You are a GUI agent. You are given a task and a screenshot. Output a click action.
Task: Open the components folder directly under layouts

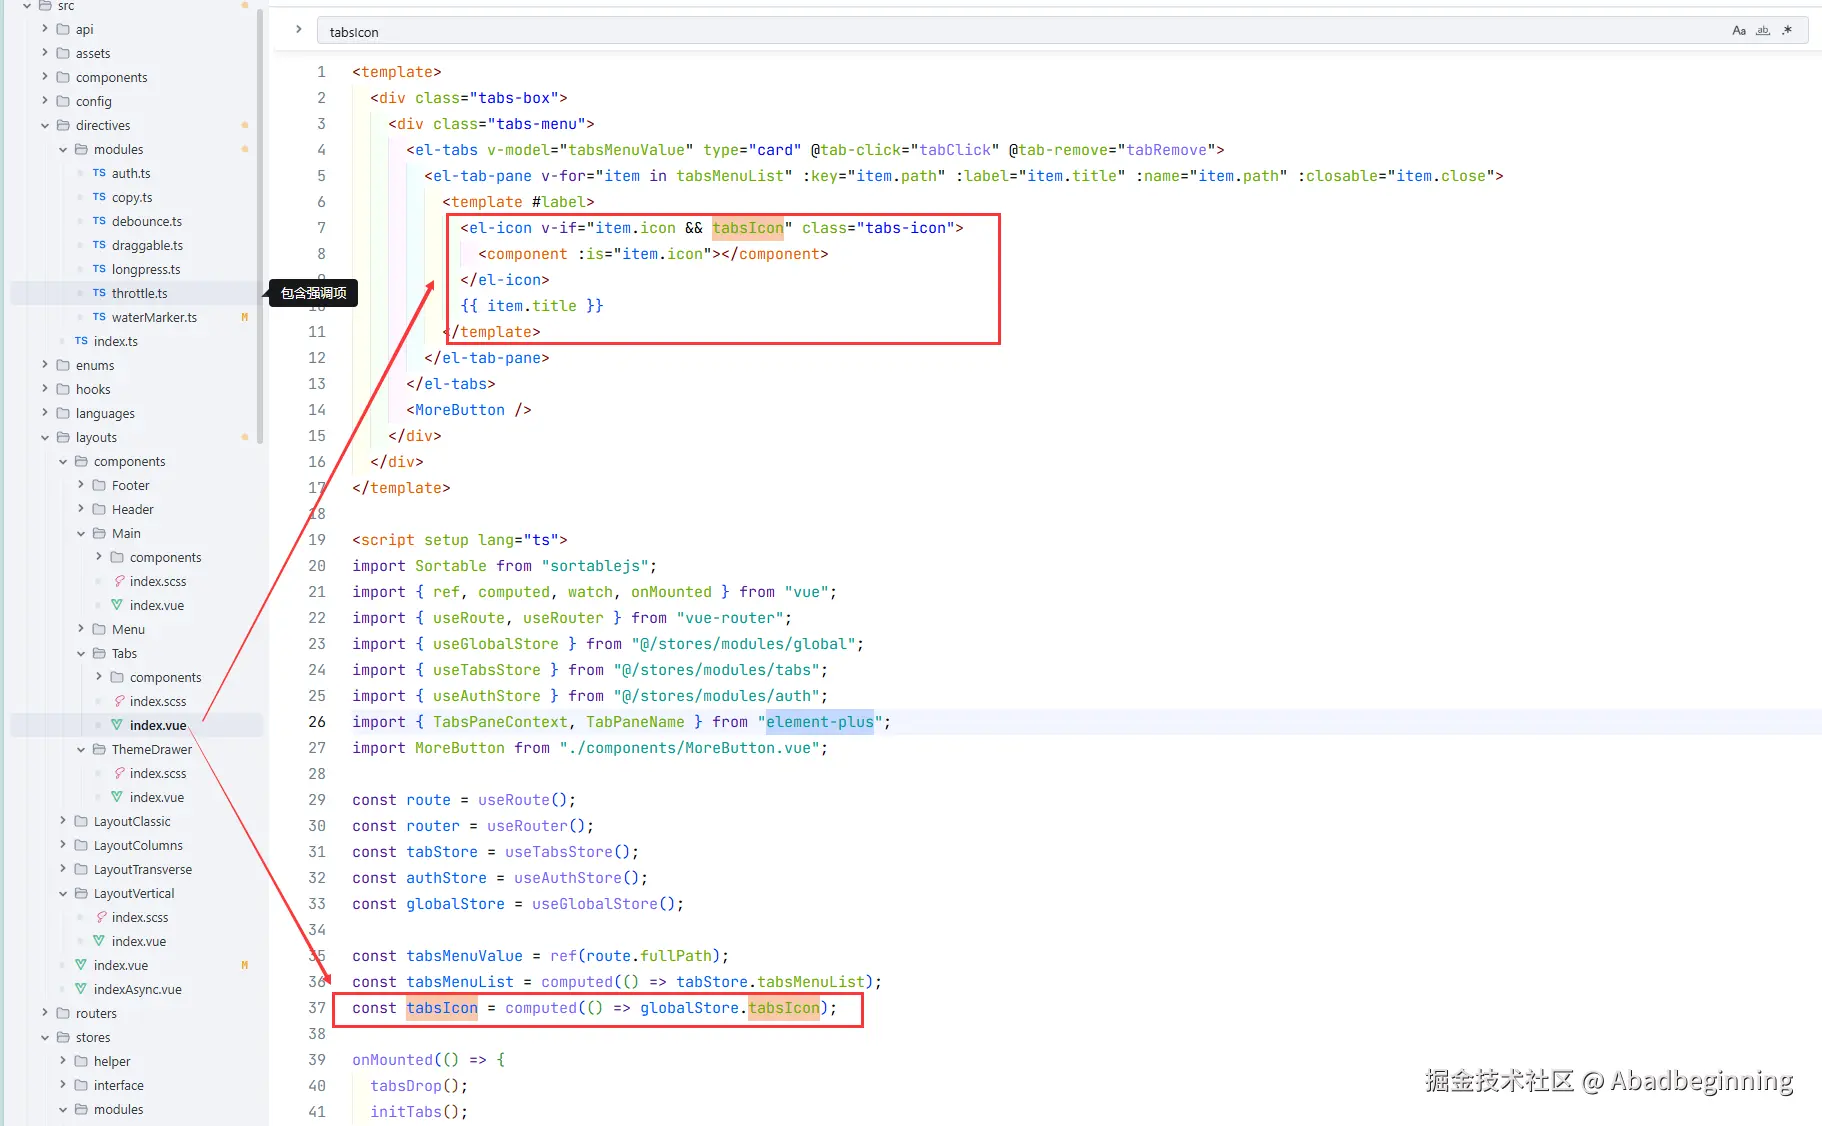pos(129,461)
